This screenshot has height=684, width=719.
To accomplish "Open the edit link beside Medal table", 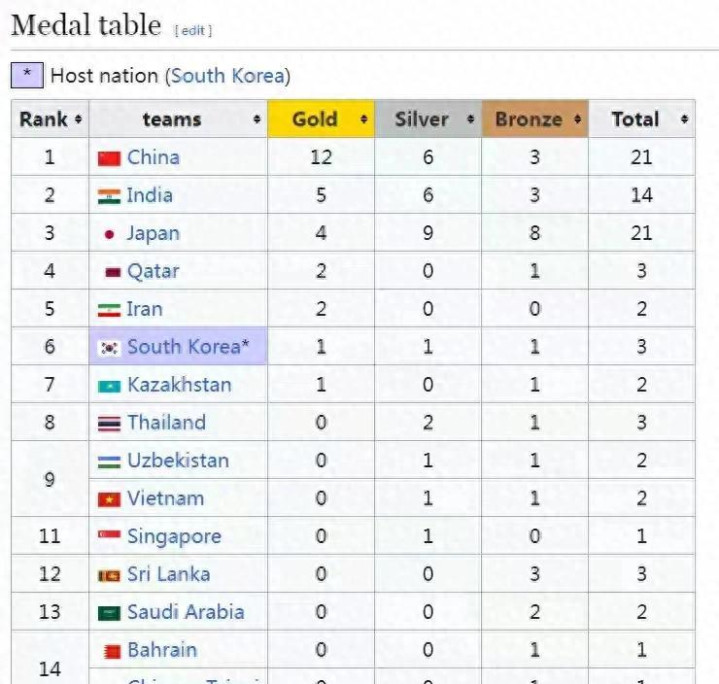I will click(x=193, y=31).
